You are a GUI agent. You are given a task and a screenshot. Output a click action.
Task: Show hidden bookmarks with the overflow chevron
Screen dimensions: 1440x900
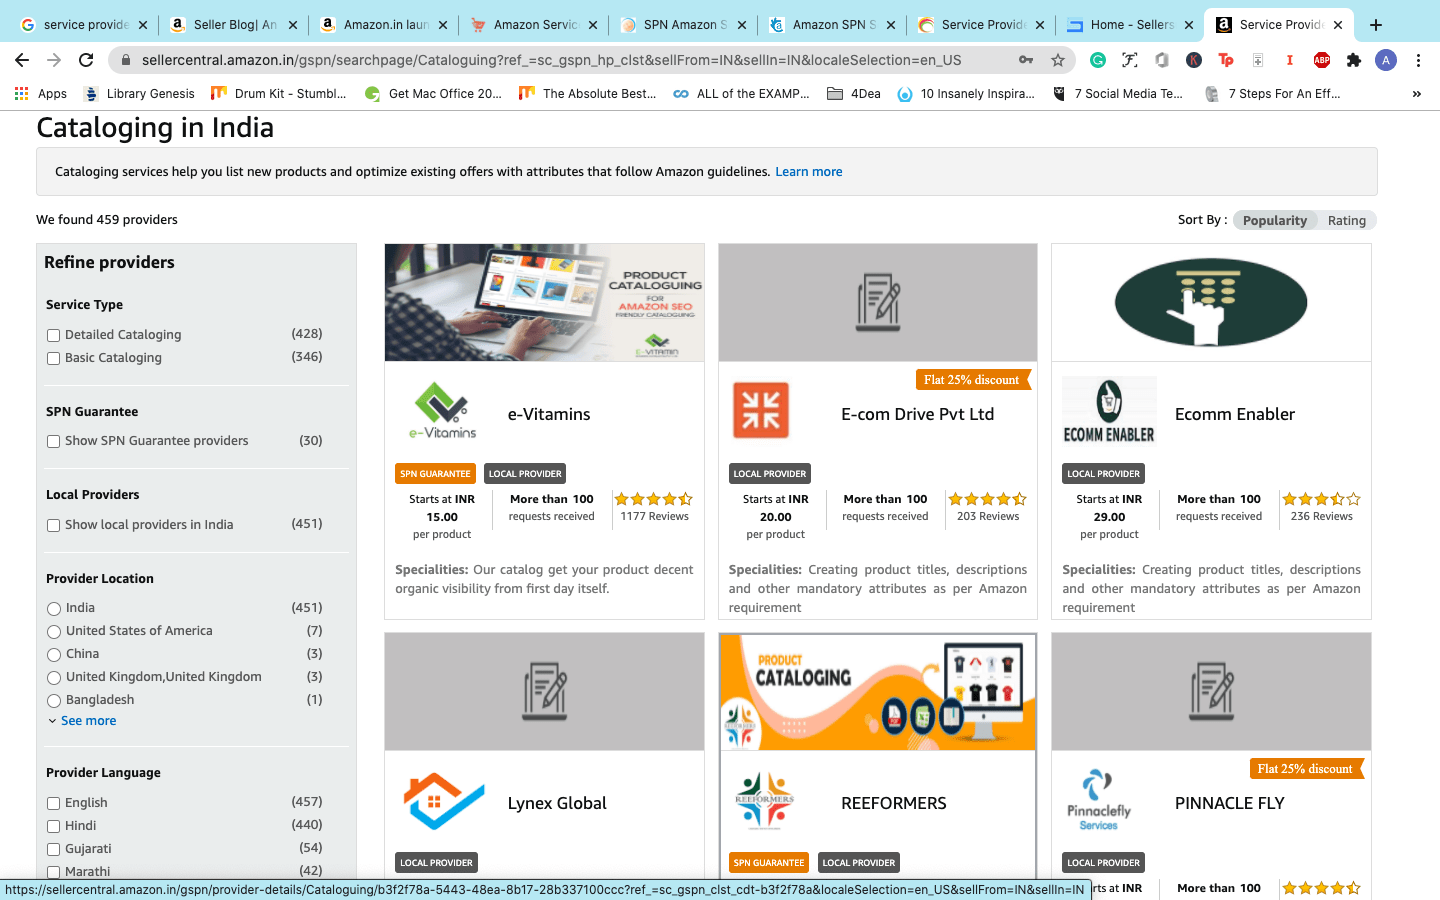click(1416, 94)
